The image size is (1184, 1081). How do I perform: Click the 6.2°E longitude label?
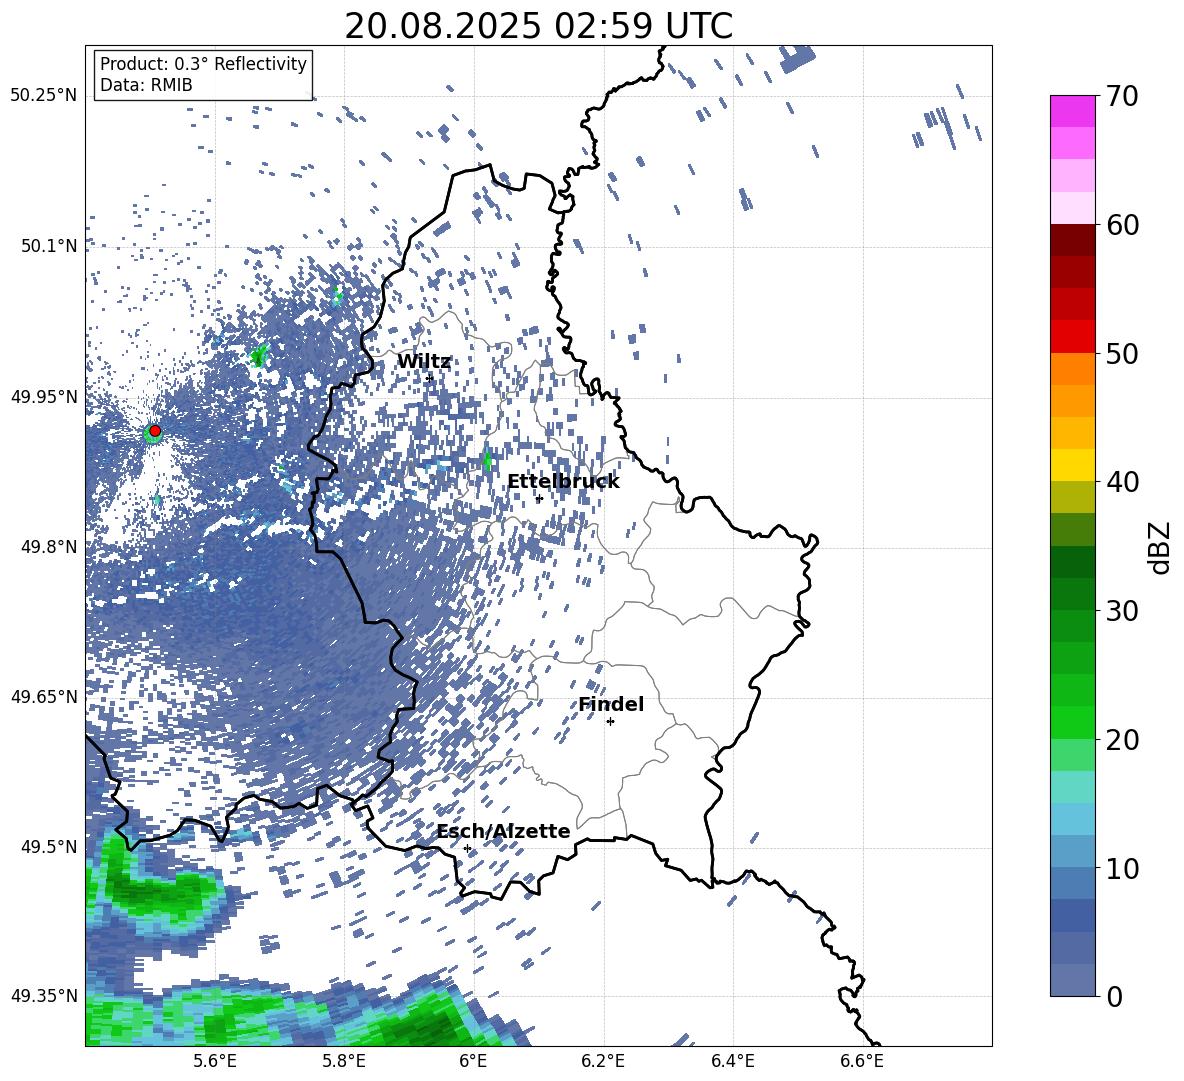603,1061
